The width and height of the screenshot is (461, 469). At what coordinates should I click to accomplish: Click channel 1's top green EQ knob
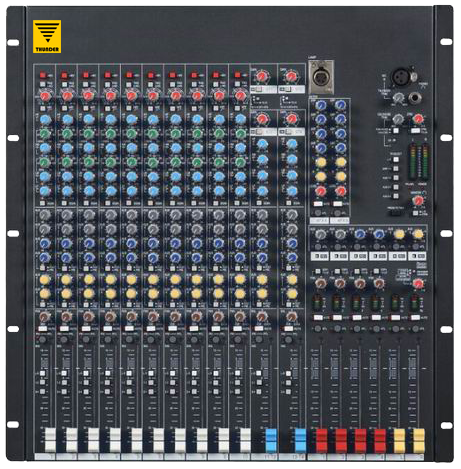click(x=45, y=134)
